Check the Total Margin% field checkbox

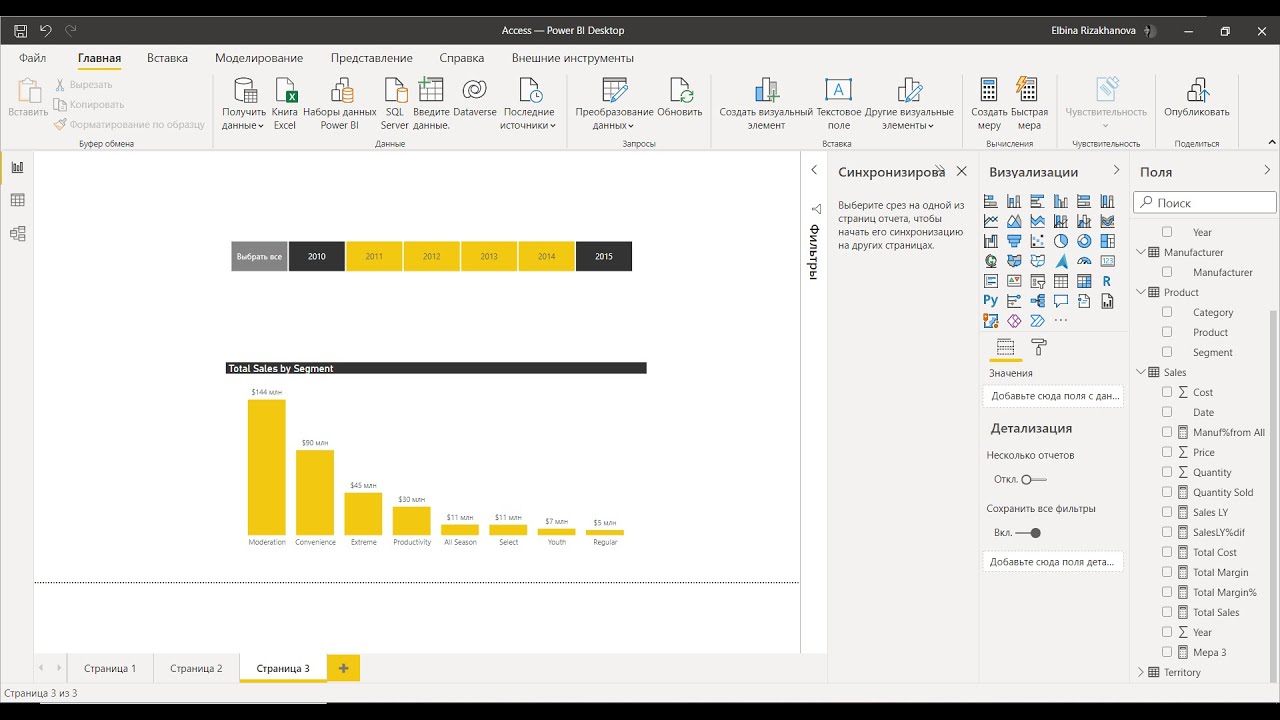(1167, 592)
